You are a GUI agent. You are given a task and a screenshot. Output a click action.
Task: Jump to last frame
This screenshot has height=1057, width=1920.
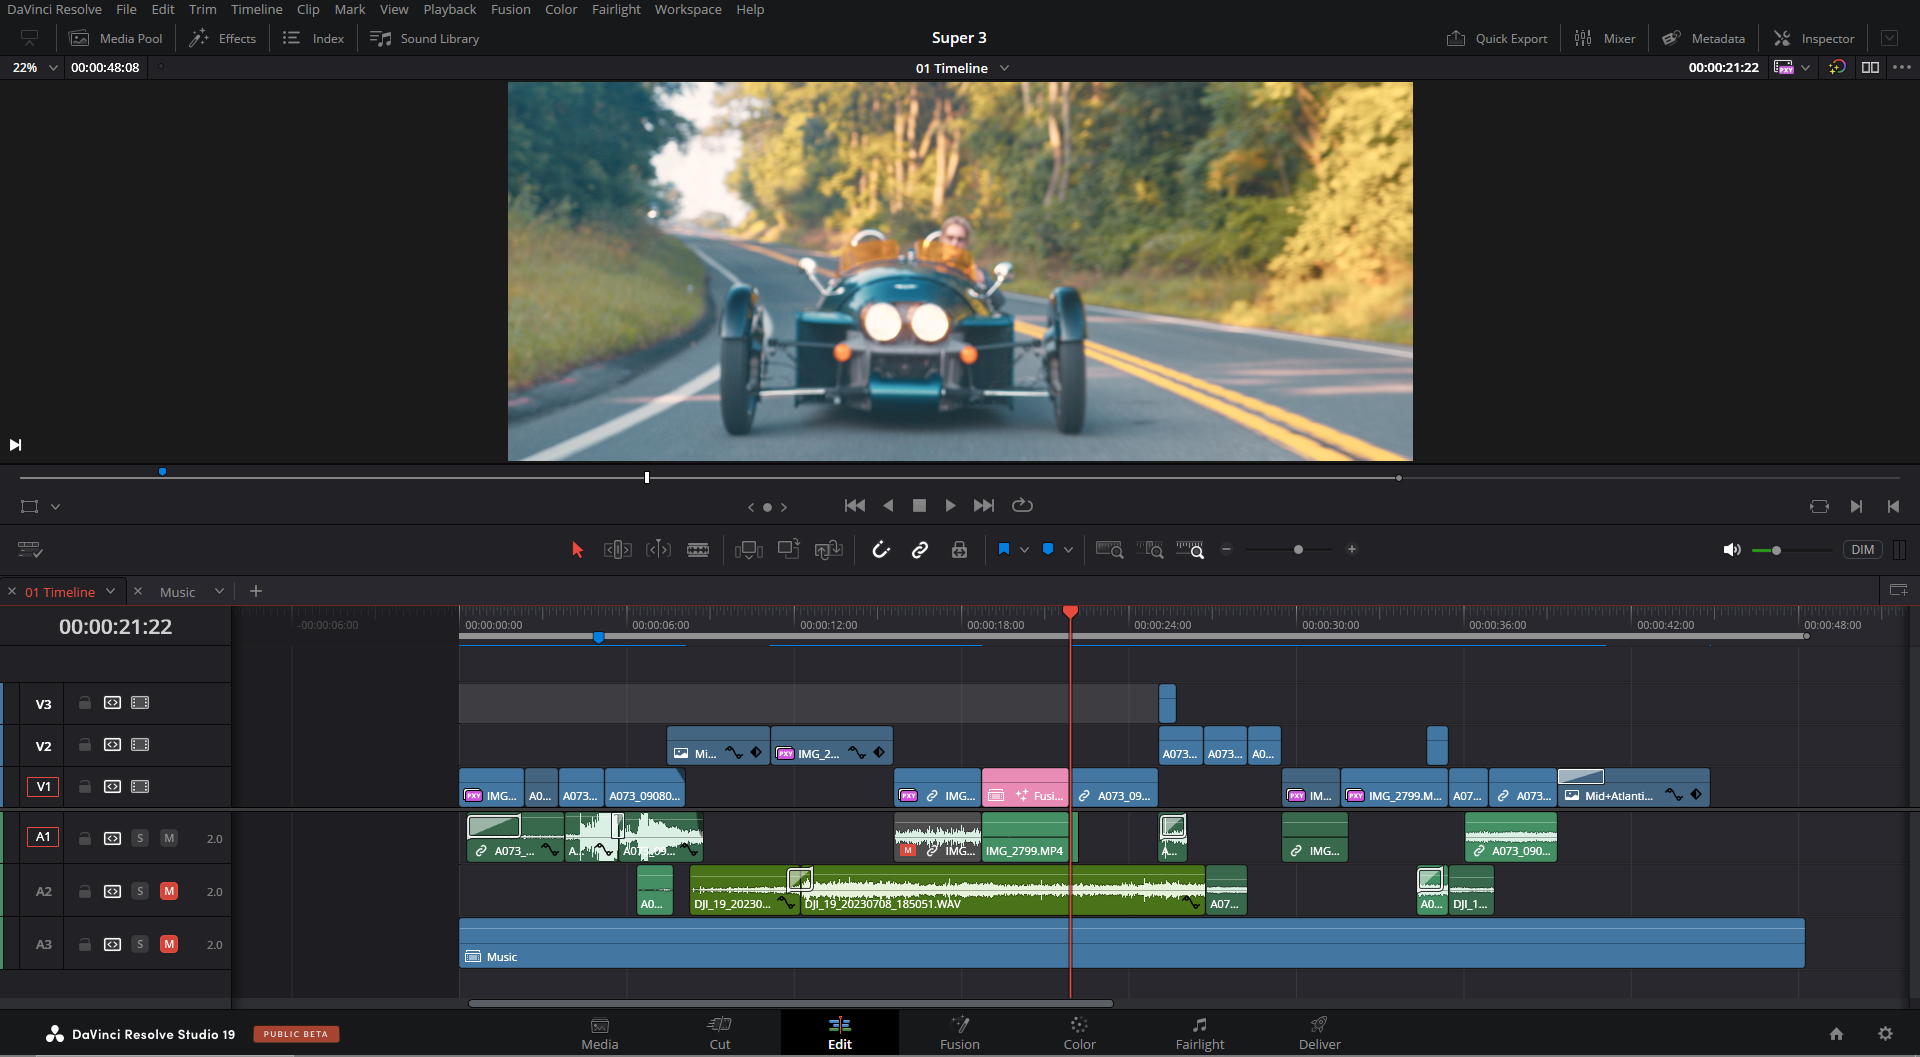984,506
